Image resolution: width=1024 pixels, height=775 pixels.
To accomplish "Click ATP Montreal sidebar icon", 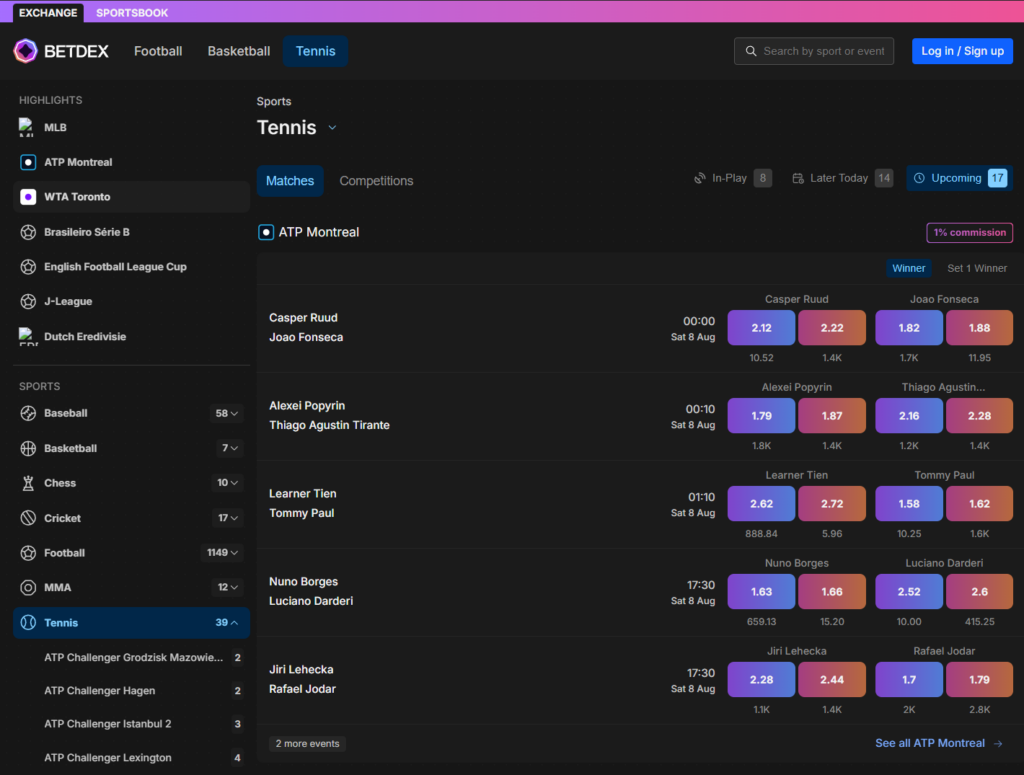I will click(28, 162).
